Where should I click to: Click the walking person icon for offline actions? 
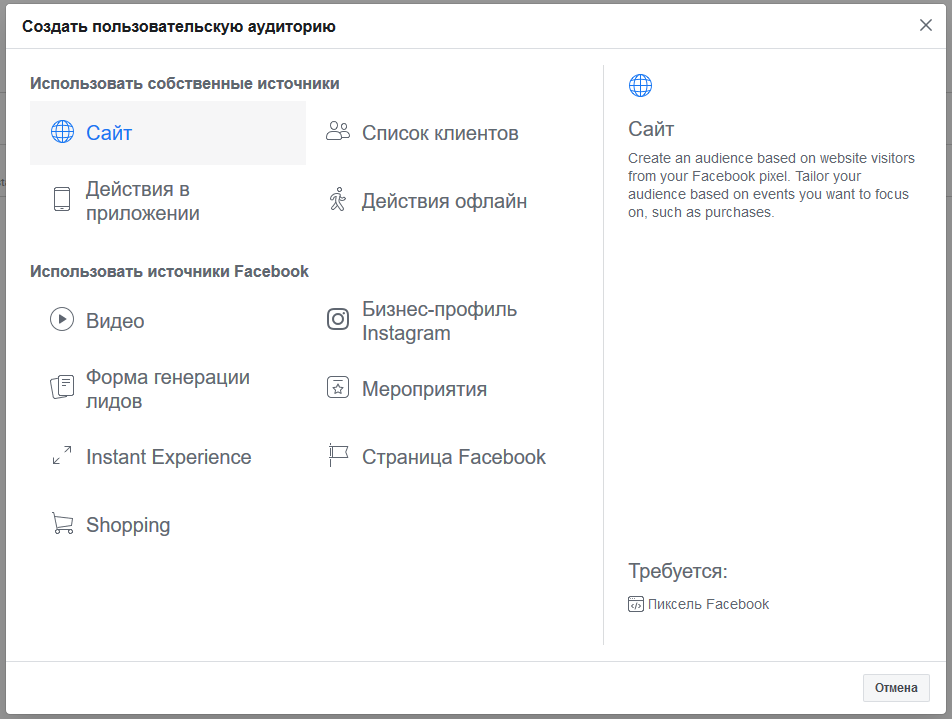coord(338,200)
